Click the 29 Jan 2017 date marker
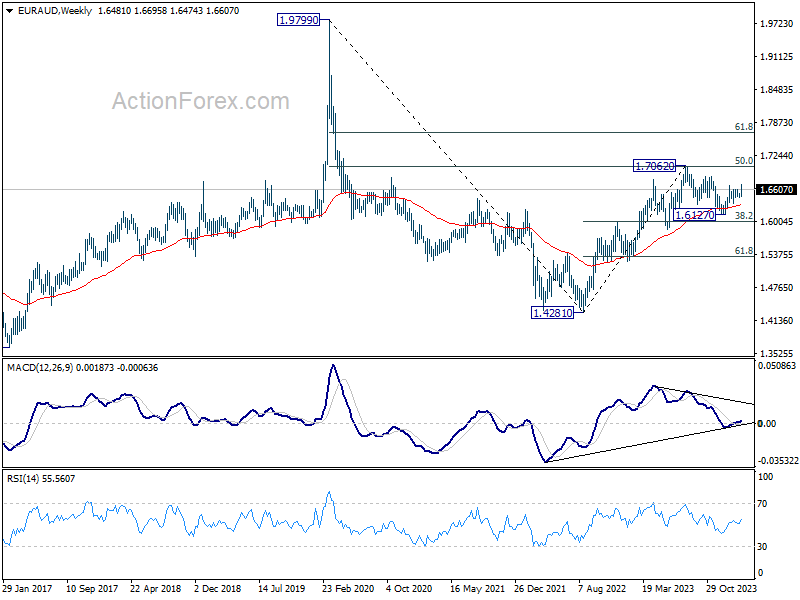The image size is (800, 600). pyautogui.click(x=28, y=588)
